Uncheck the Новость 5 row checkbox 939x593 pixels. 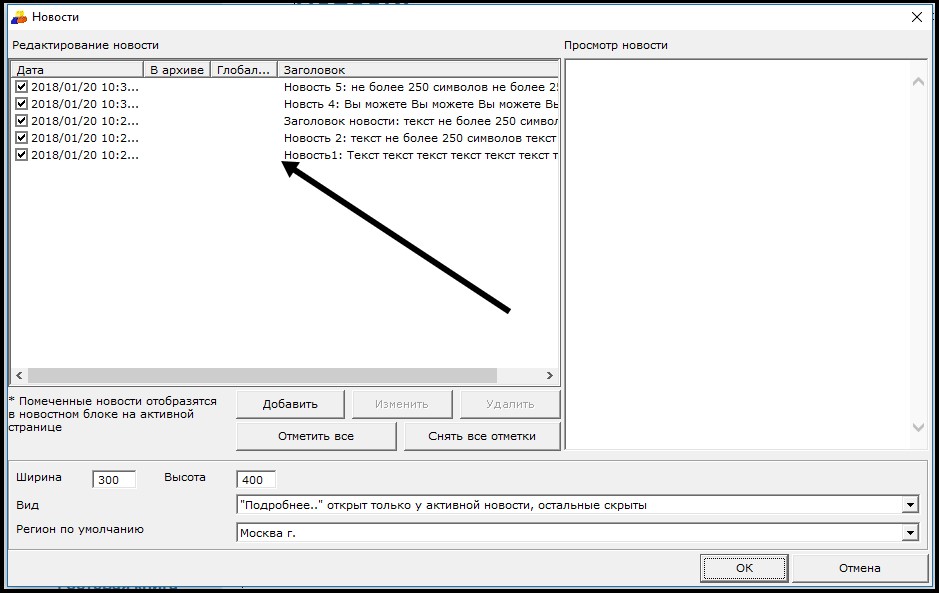point(22,87)
